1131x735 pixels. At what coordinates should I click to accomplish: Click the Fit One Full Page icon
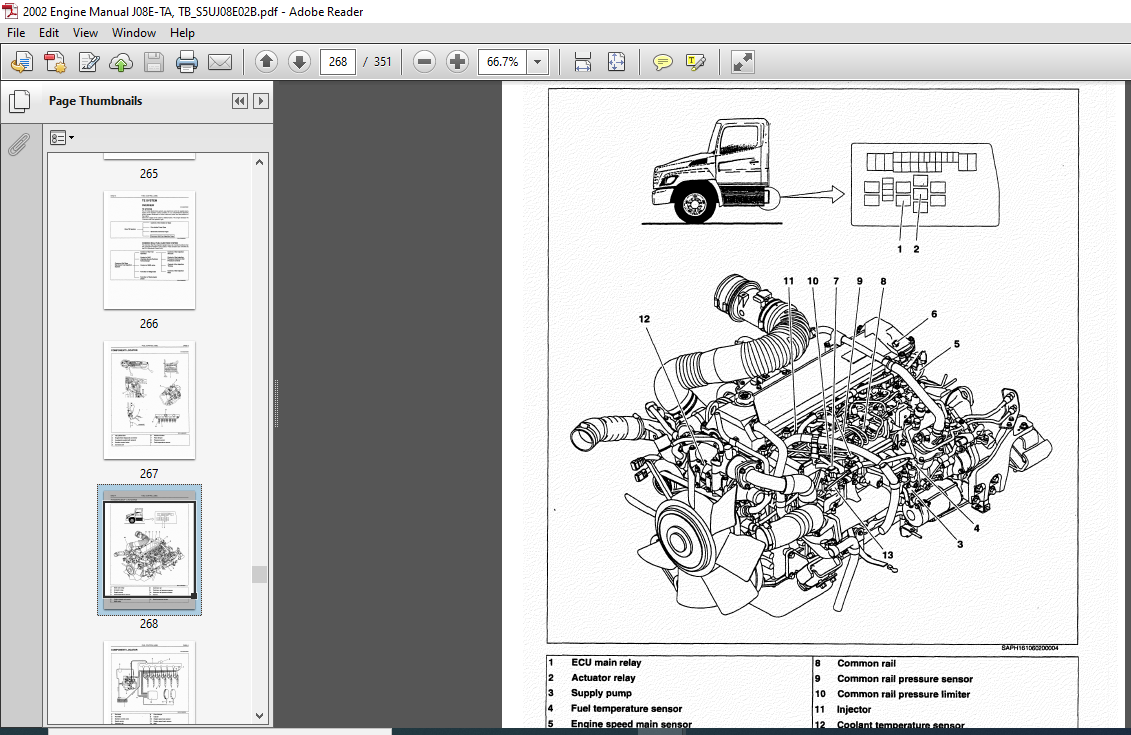click(616, 62)
